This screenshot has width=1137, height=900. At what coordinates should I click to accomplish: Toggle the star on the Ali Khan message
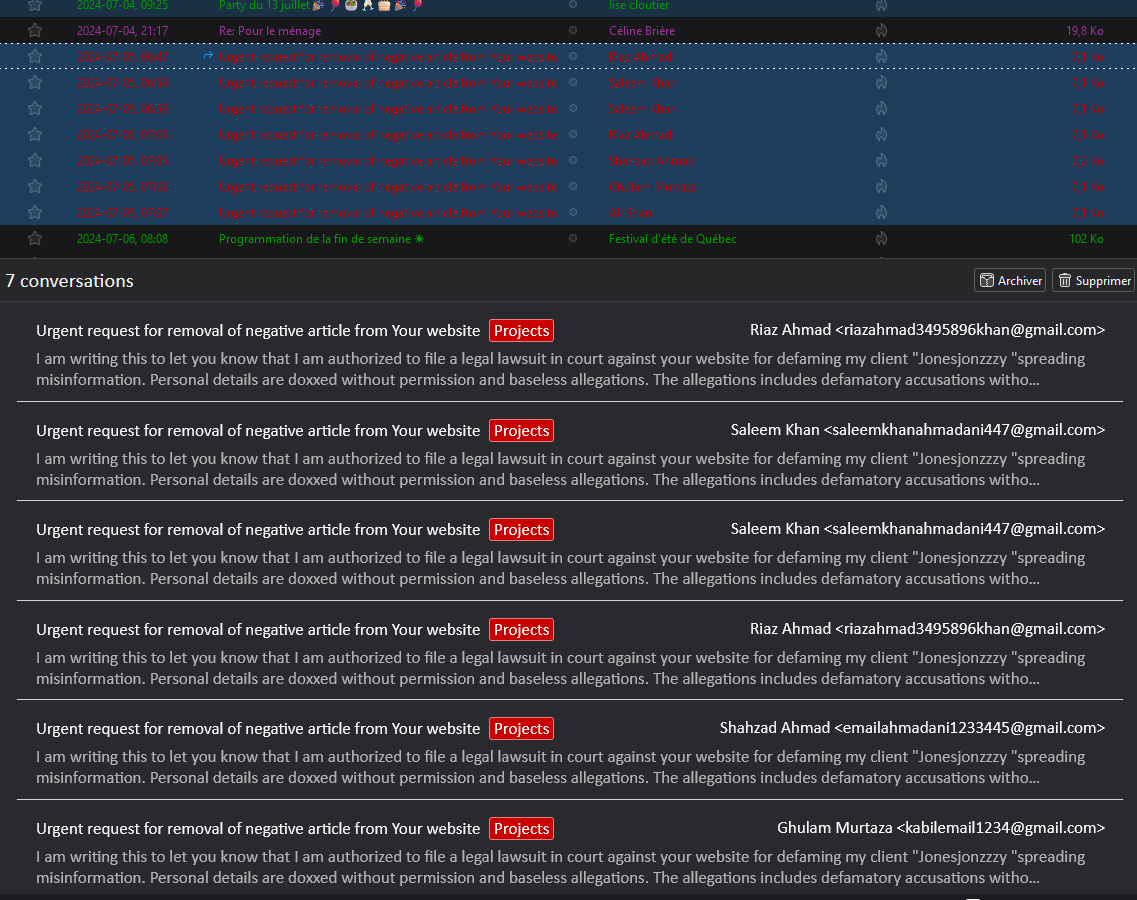click(x=35, y=213)
